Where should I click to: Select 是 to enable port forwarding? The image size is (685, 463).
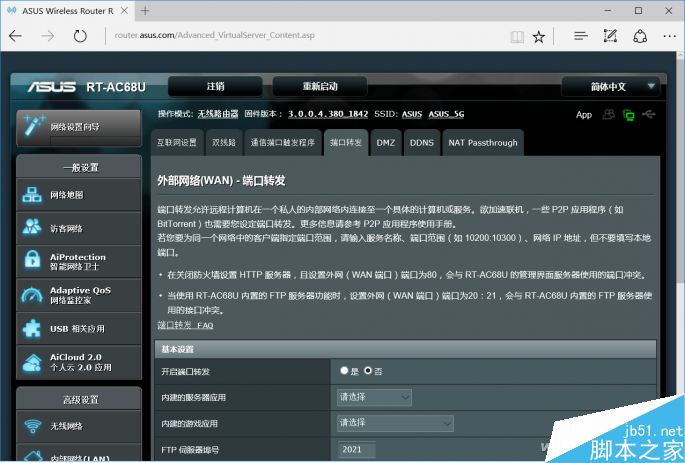coord(344,371)
